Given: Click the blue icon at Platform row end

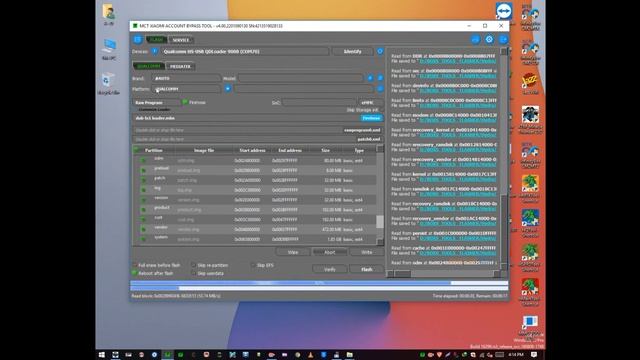Looking at the screenshot, I should coord(380,89).
